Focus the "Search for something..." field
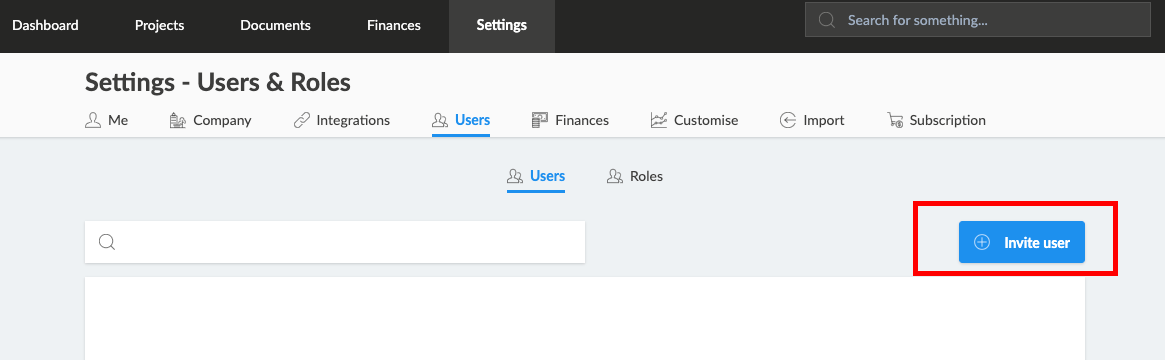1165x360 pixels. 978,20
